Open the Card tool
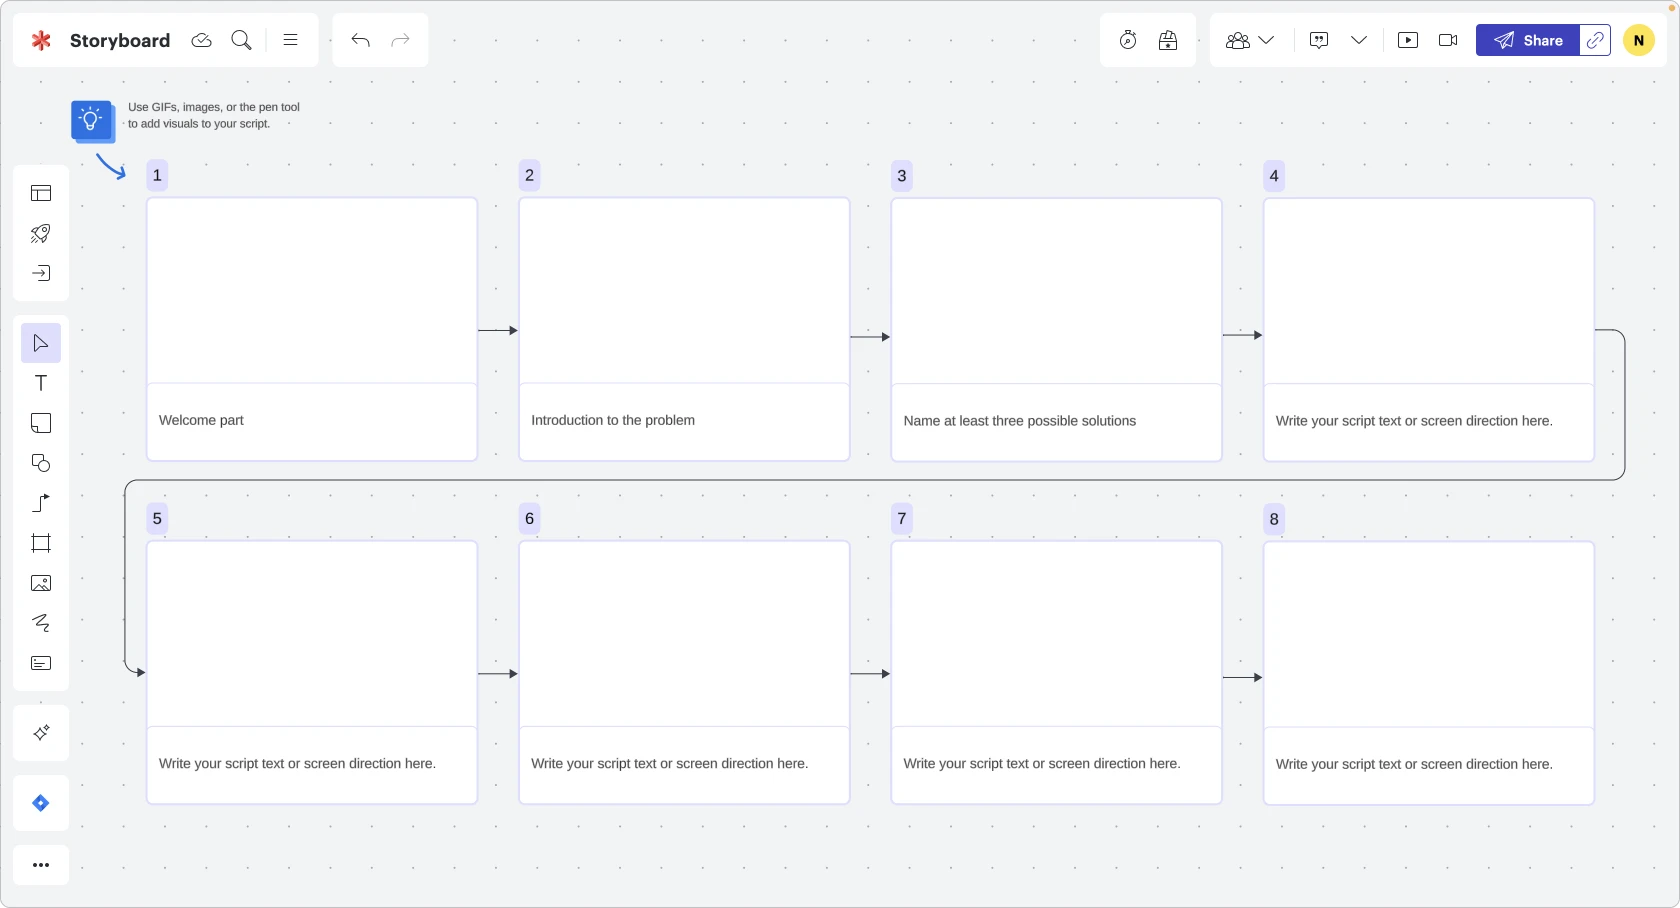This screenshot has height=908, width=1680. pos(41,663)
